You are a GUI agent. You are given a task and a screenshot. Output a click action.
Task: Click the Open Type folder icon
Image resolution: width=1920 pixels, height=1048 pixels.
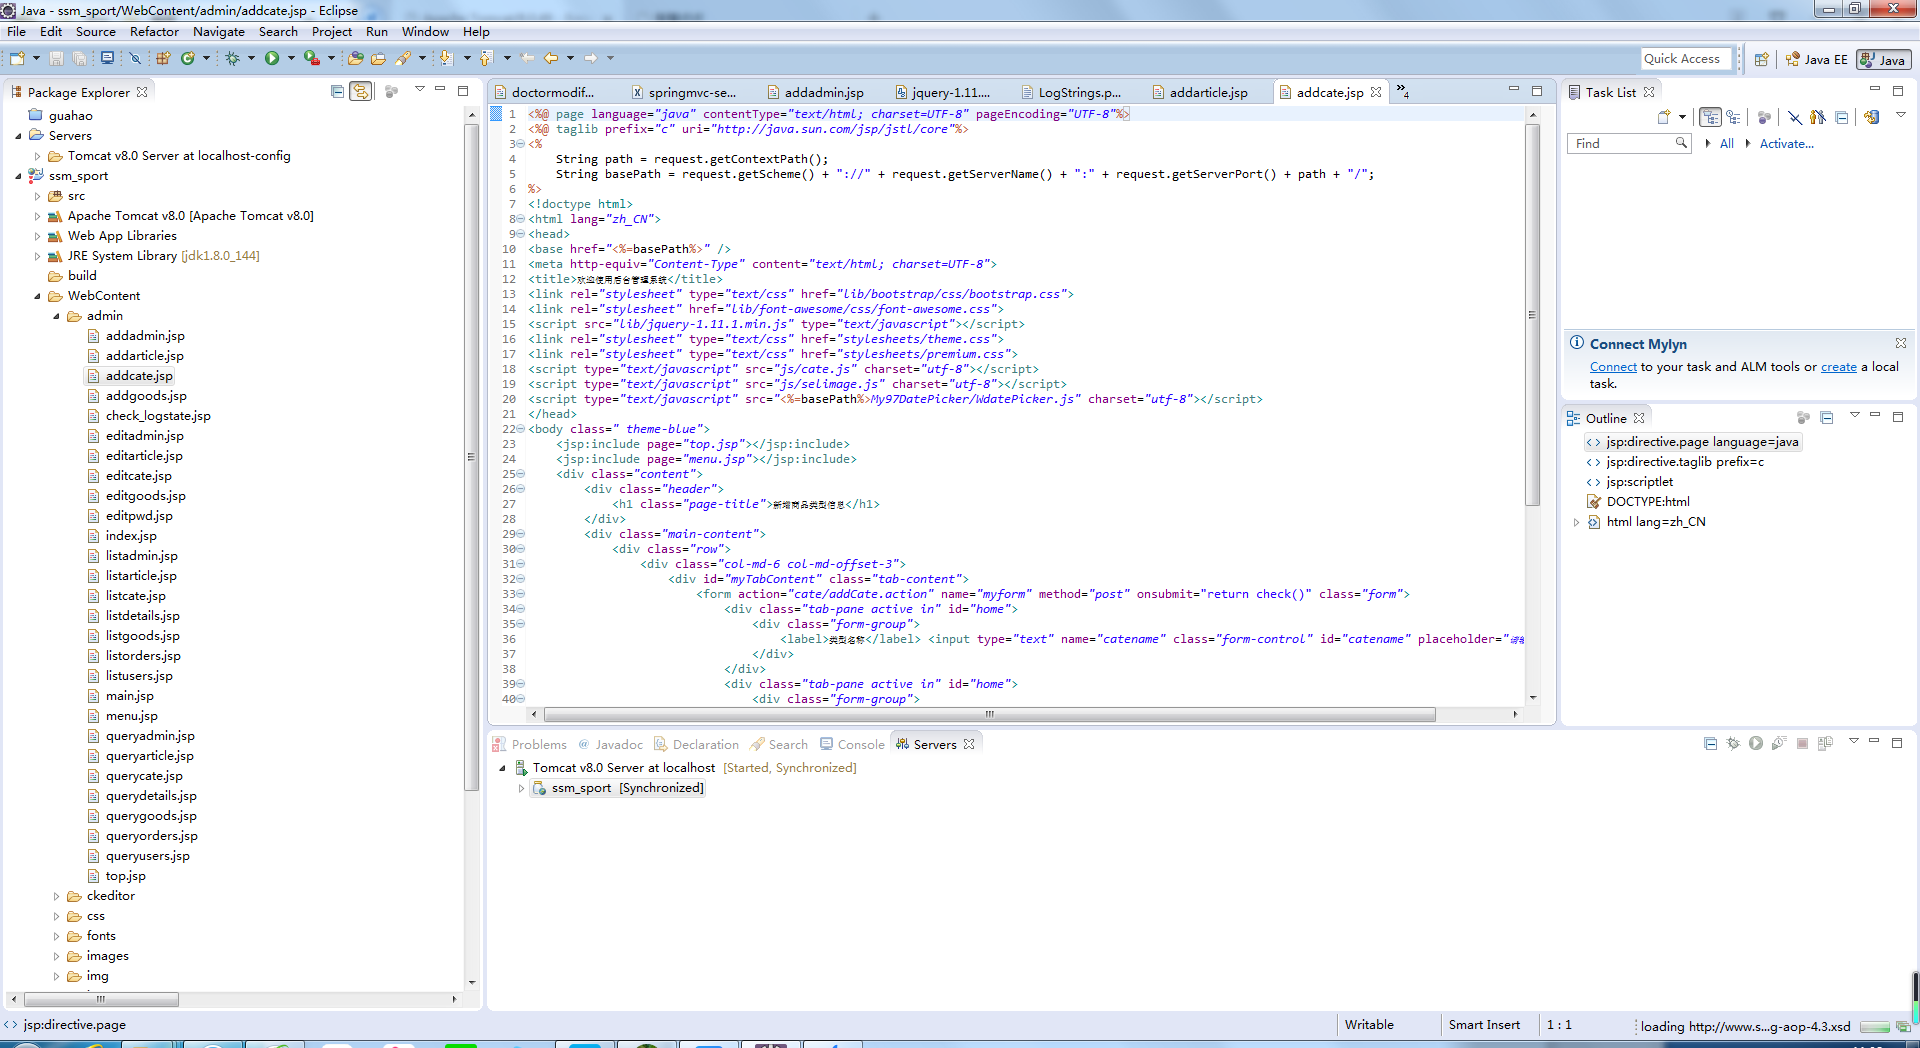(355, 59)
